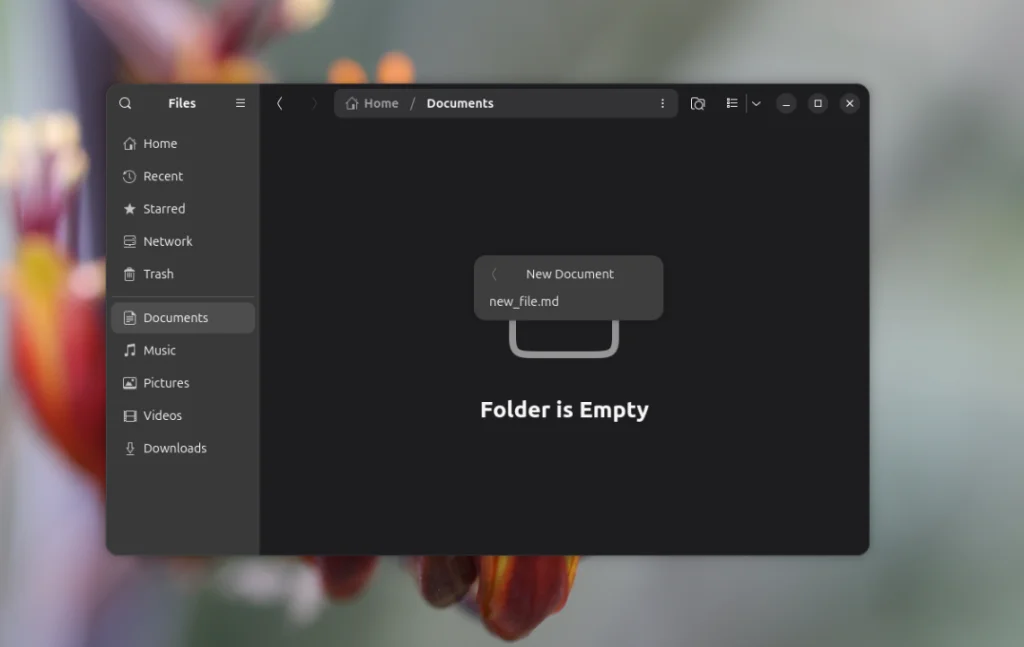Open the view options dropdown chevron
The height and width of the screenshot is (647, 1024).
coord(756,103)
